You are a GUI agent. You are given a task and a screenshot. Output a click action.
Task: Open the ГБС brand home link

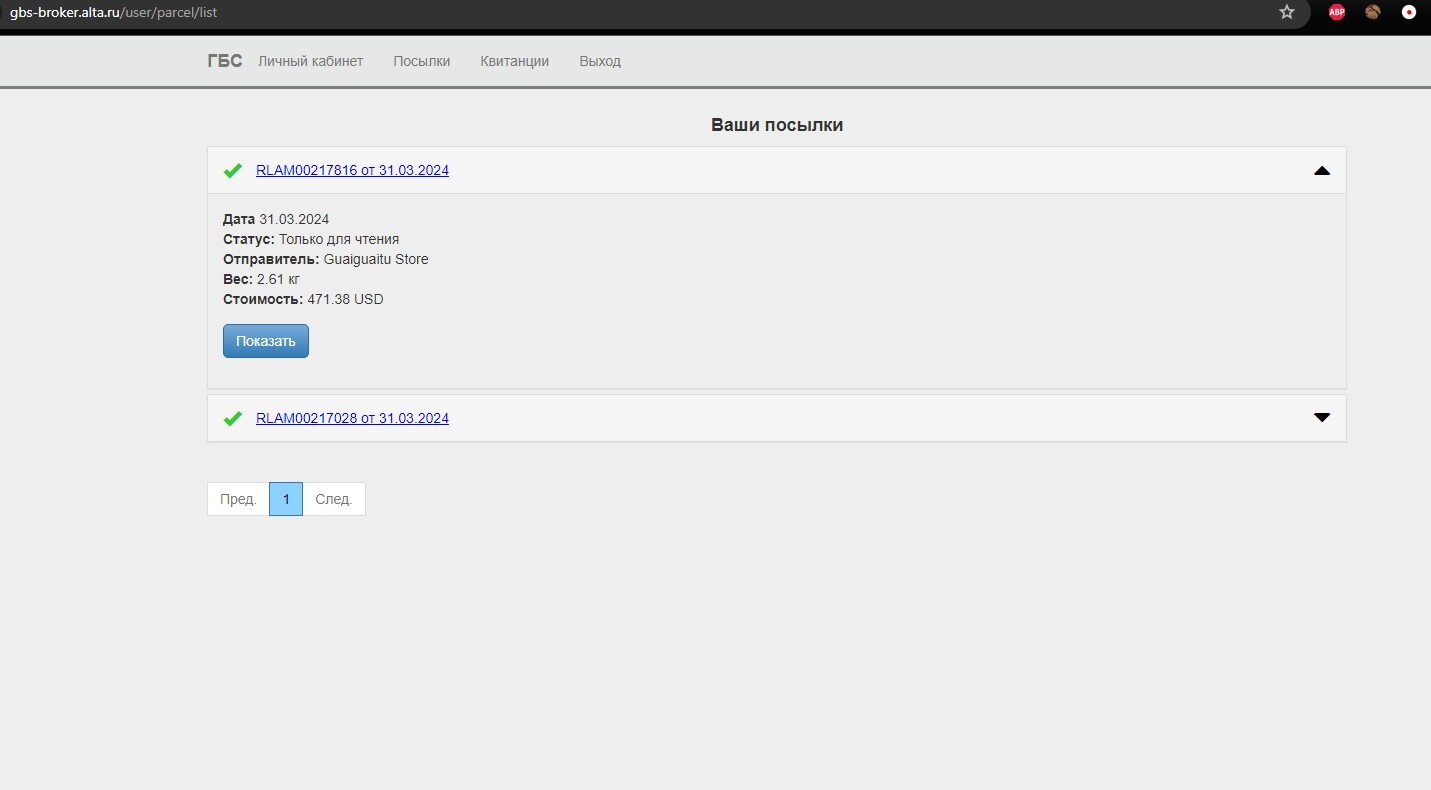[225, 61]
